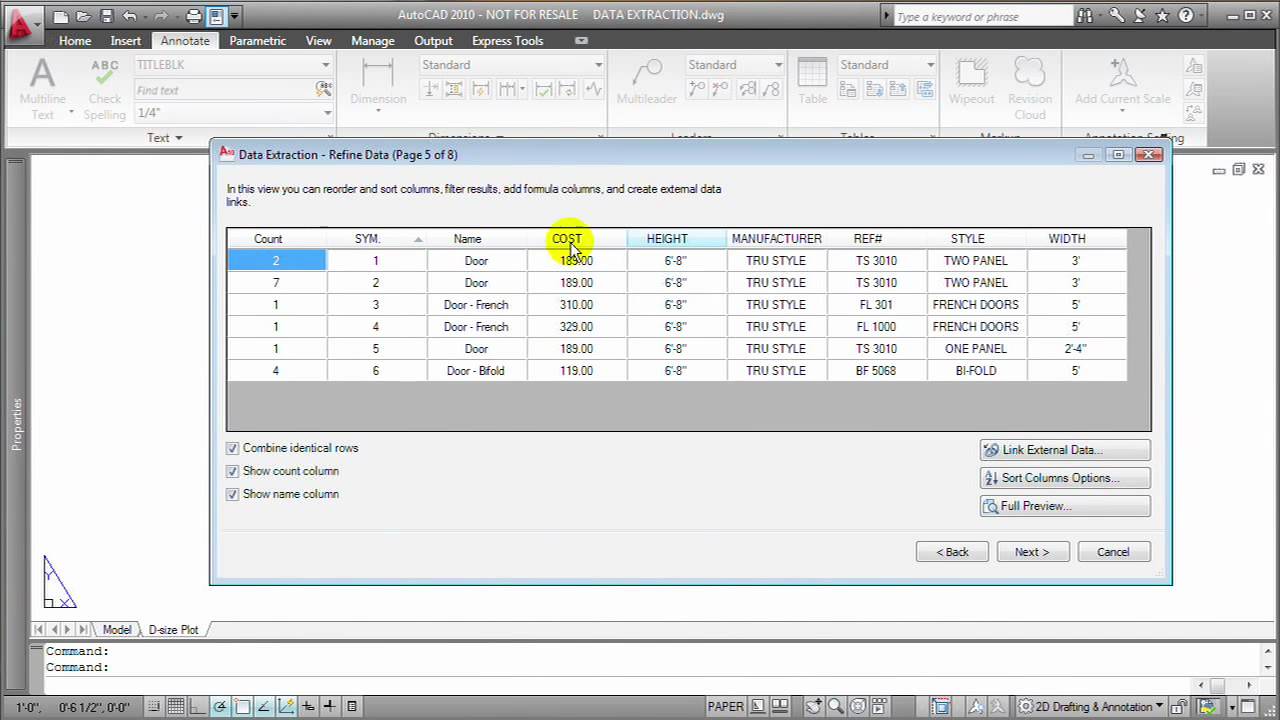Open the multileader style Standard dropdown
Viewport: 1280px width, 720px height.
click(778, 65)
